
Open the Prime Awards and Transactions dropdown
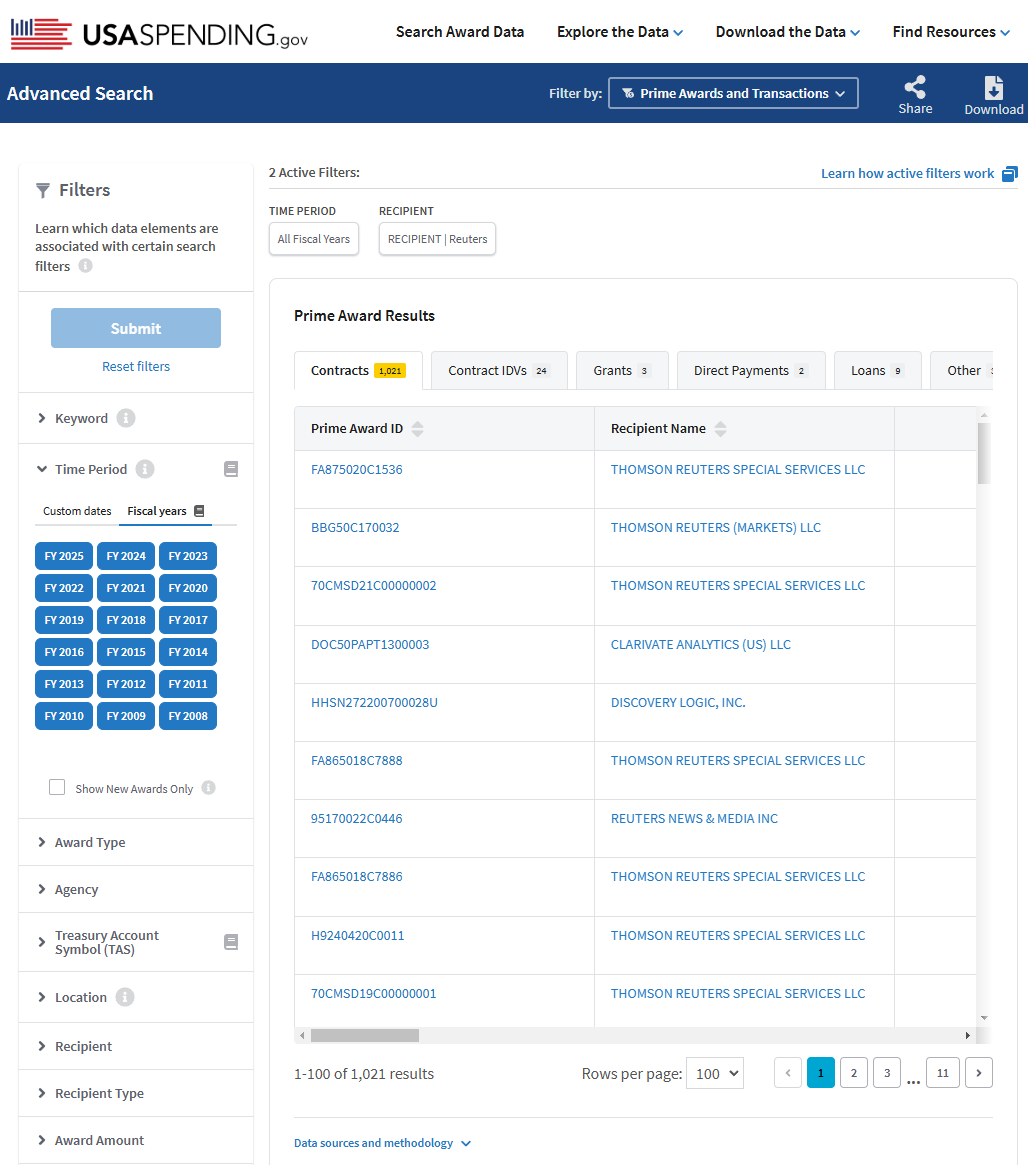[x=733, y=93]
